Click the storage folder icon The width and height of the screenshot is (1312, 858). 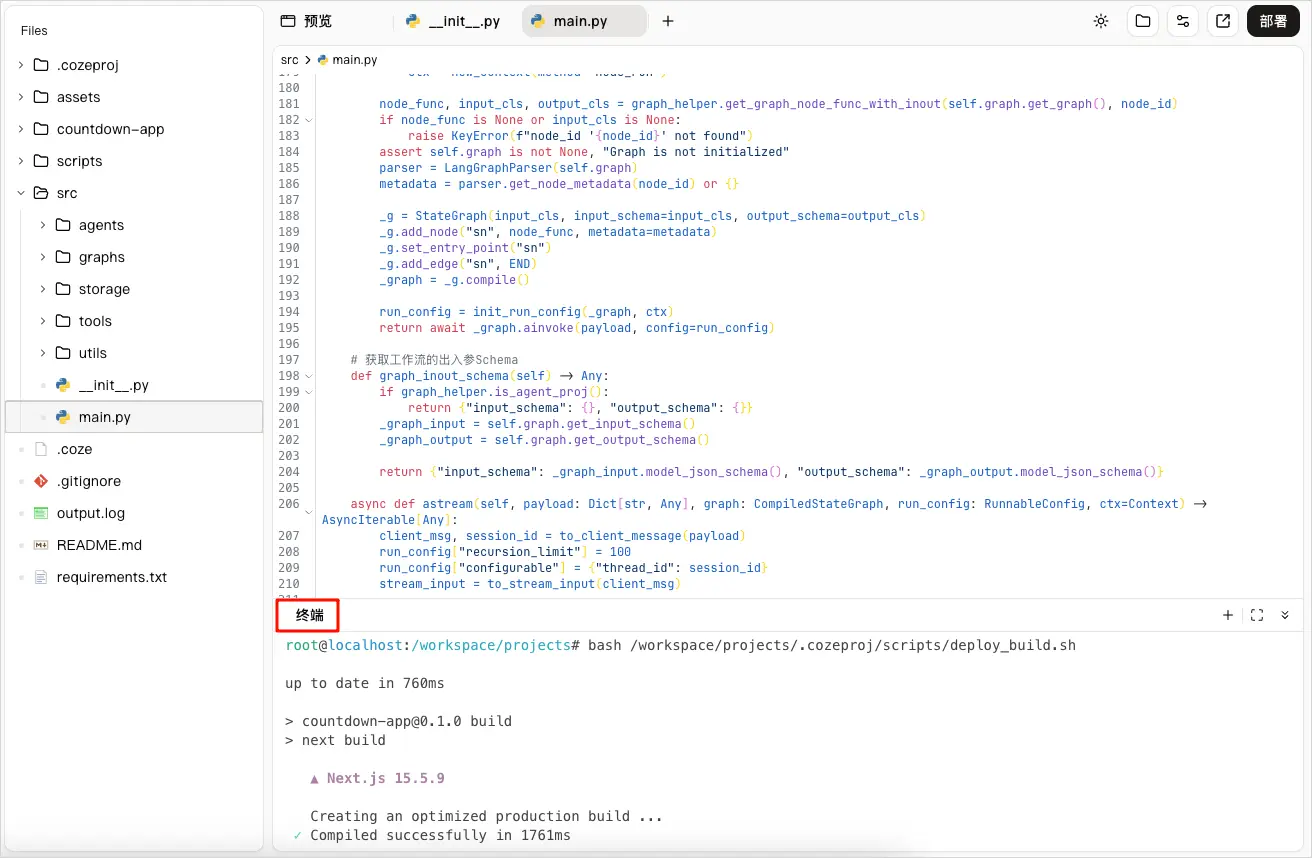[x=63, y=289]
